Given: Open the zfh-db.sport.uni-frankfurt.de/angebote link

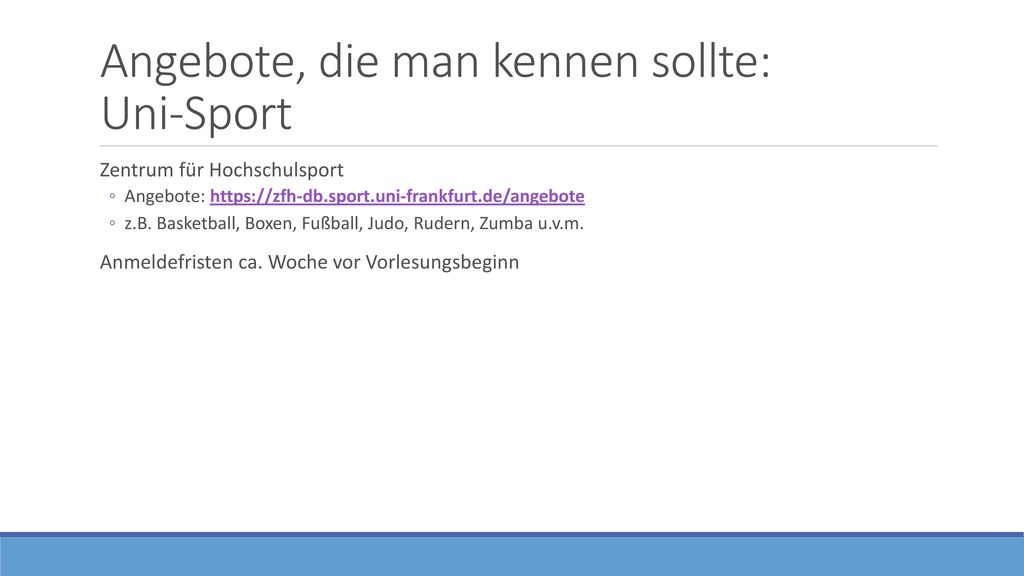Looking at the screenshot, I should pyautogui.click(x=397, y=197).
